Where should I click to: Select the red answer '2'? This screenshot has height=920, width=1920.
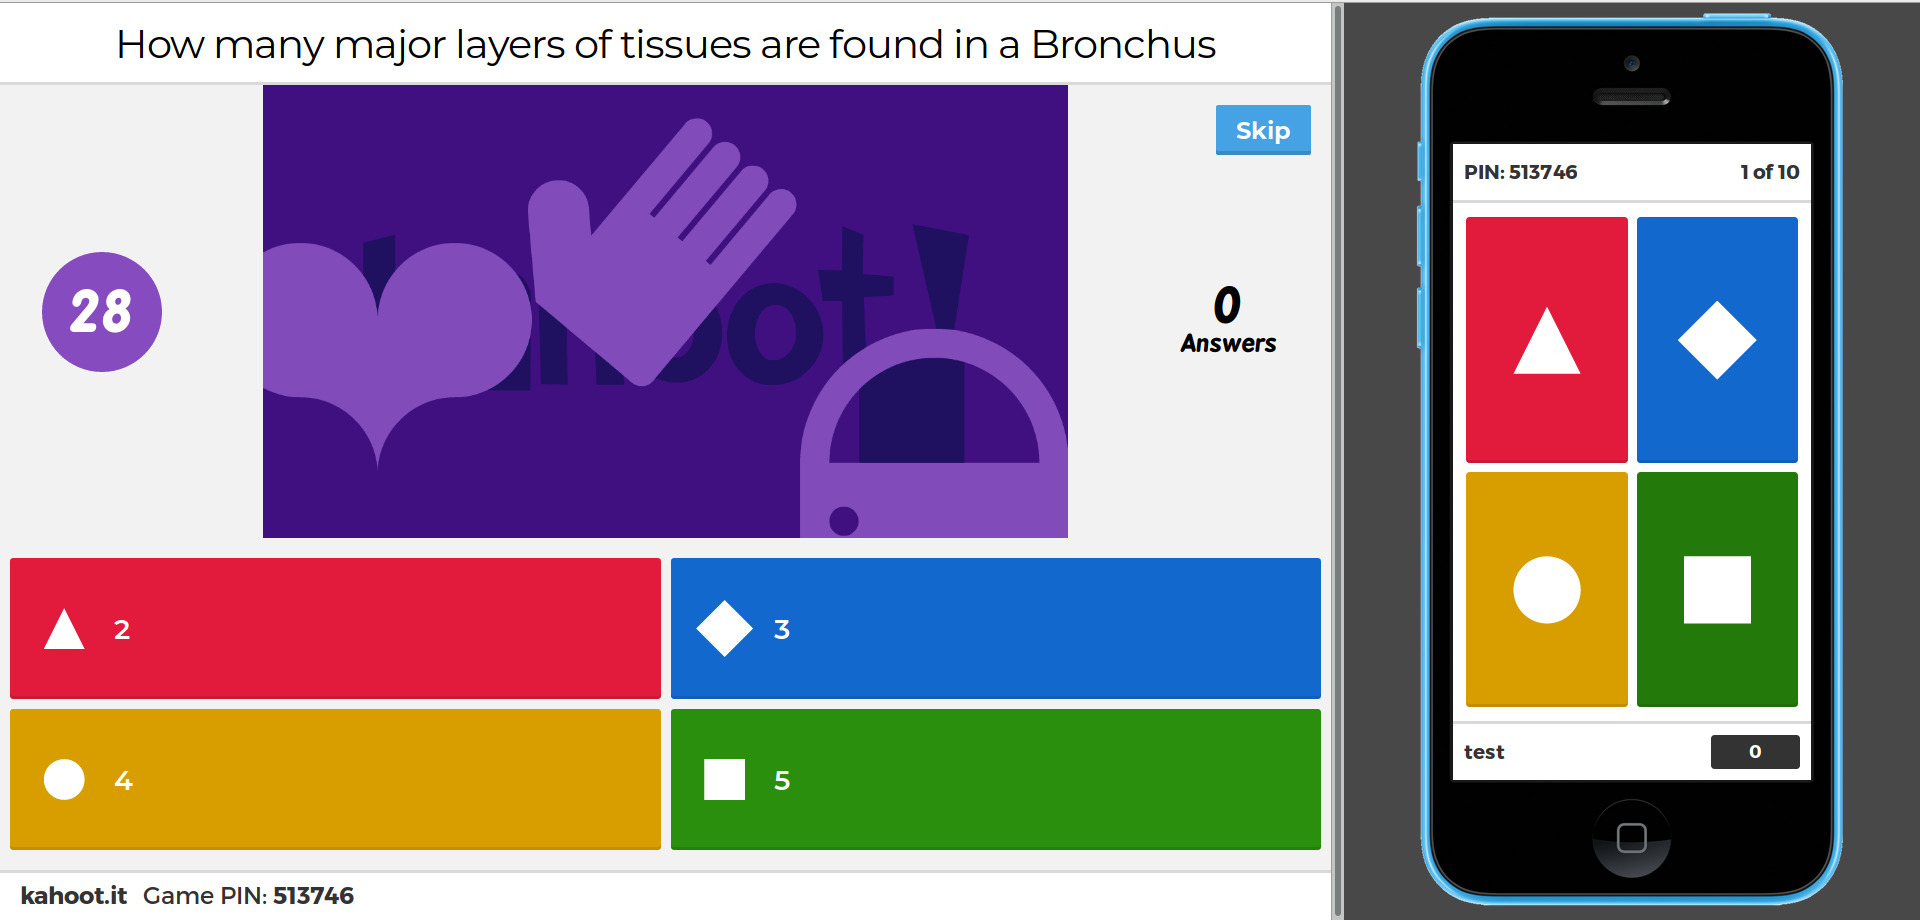point(335,628)
